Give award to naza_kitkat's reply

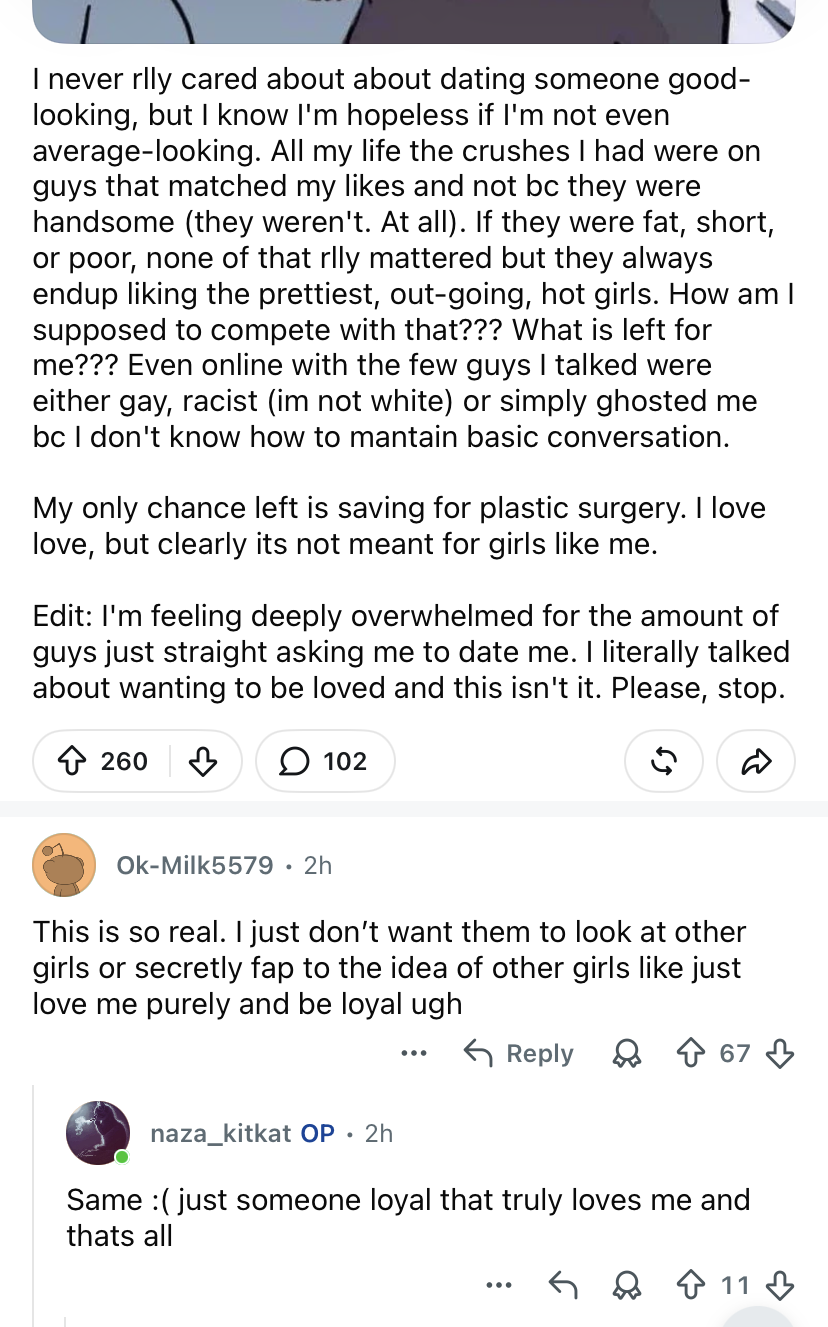627,1285
